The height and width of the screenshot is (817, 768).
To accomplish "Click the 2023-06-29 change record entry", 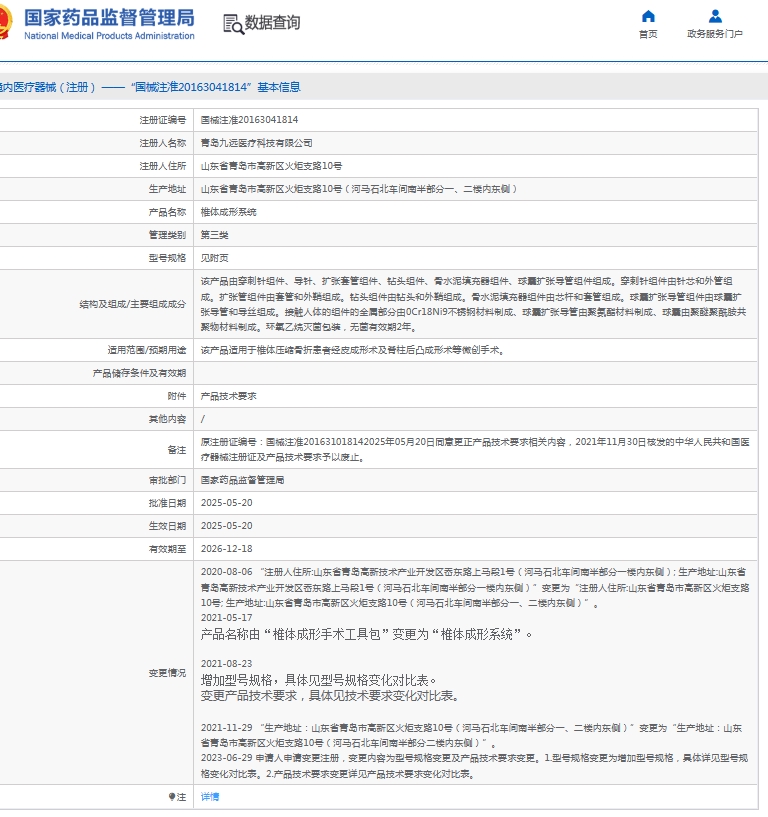I will pyautogui.click(x=475, y=766).
